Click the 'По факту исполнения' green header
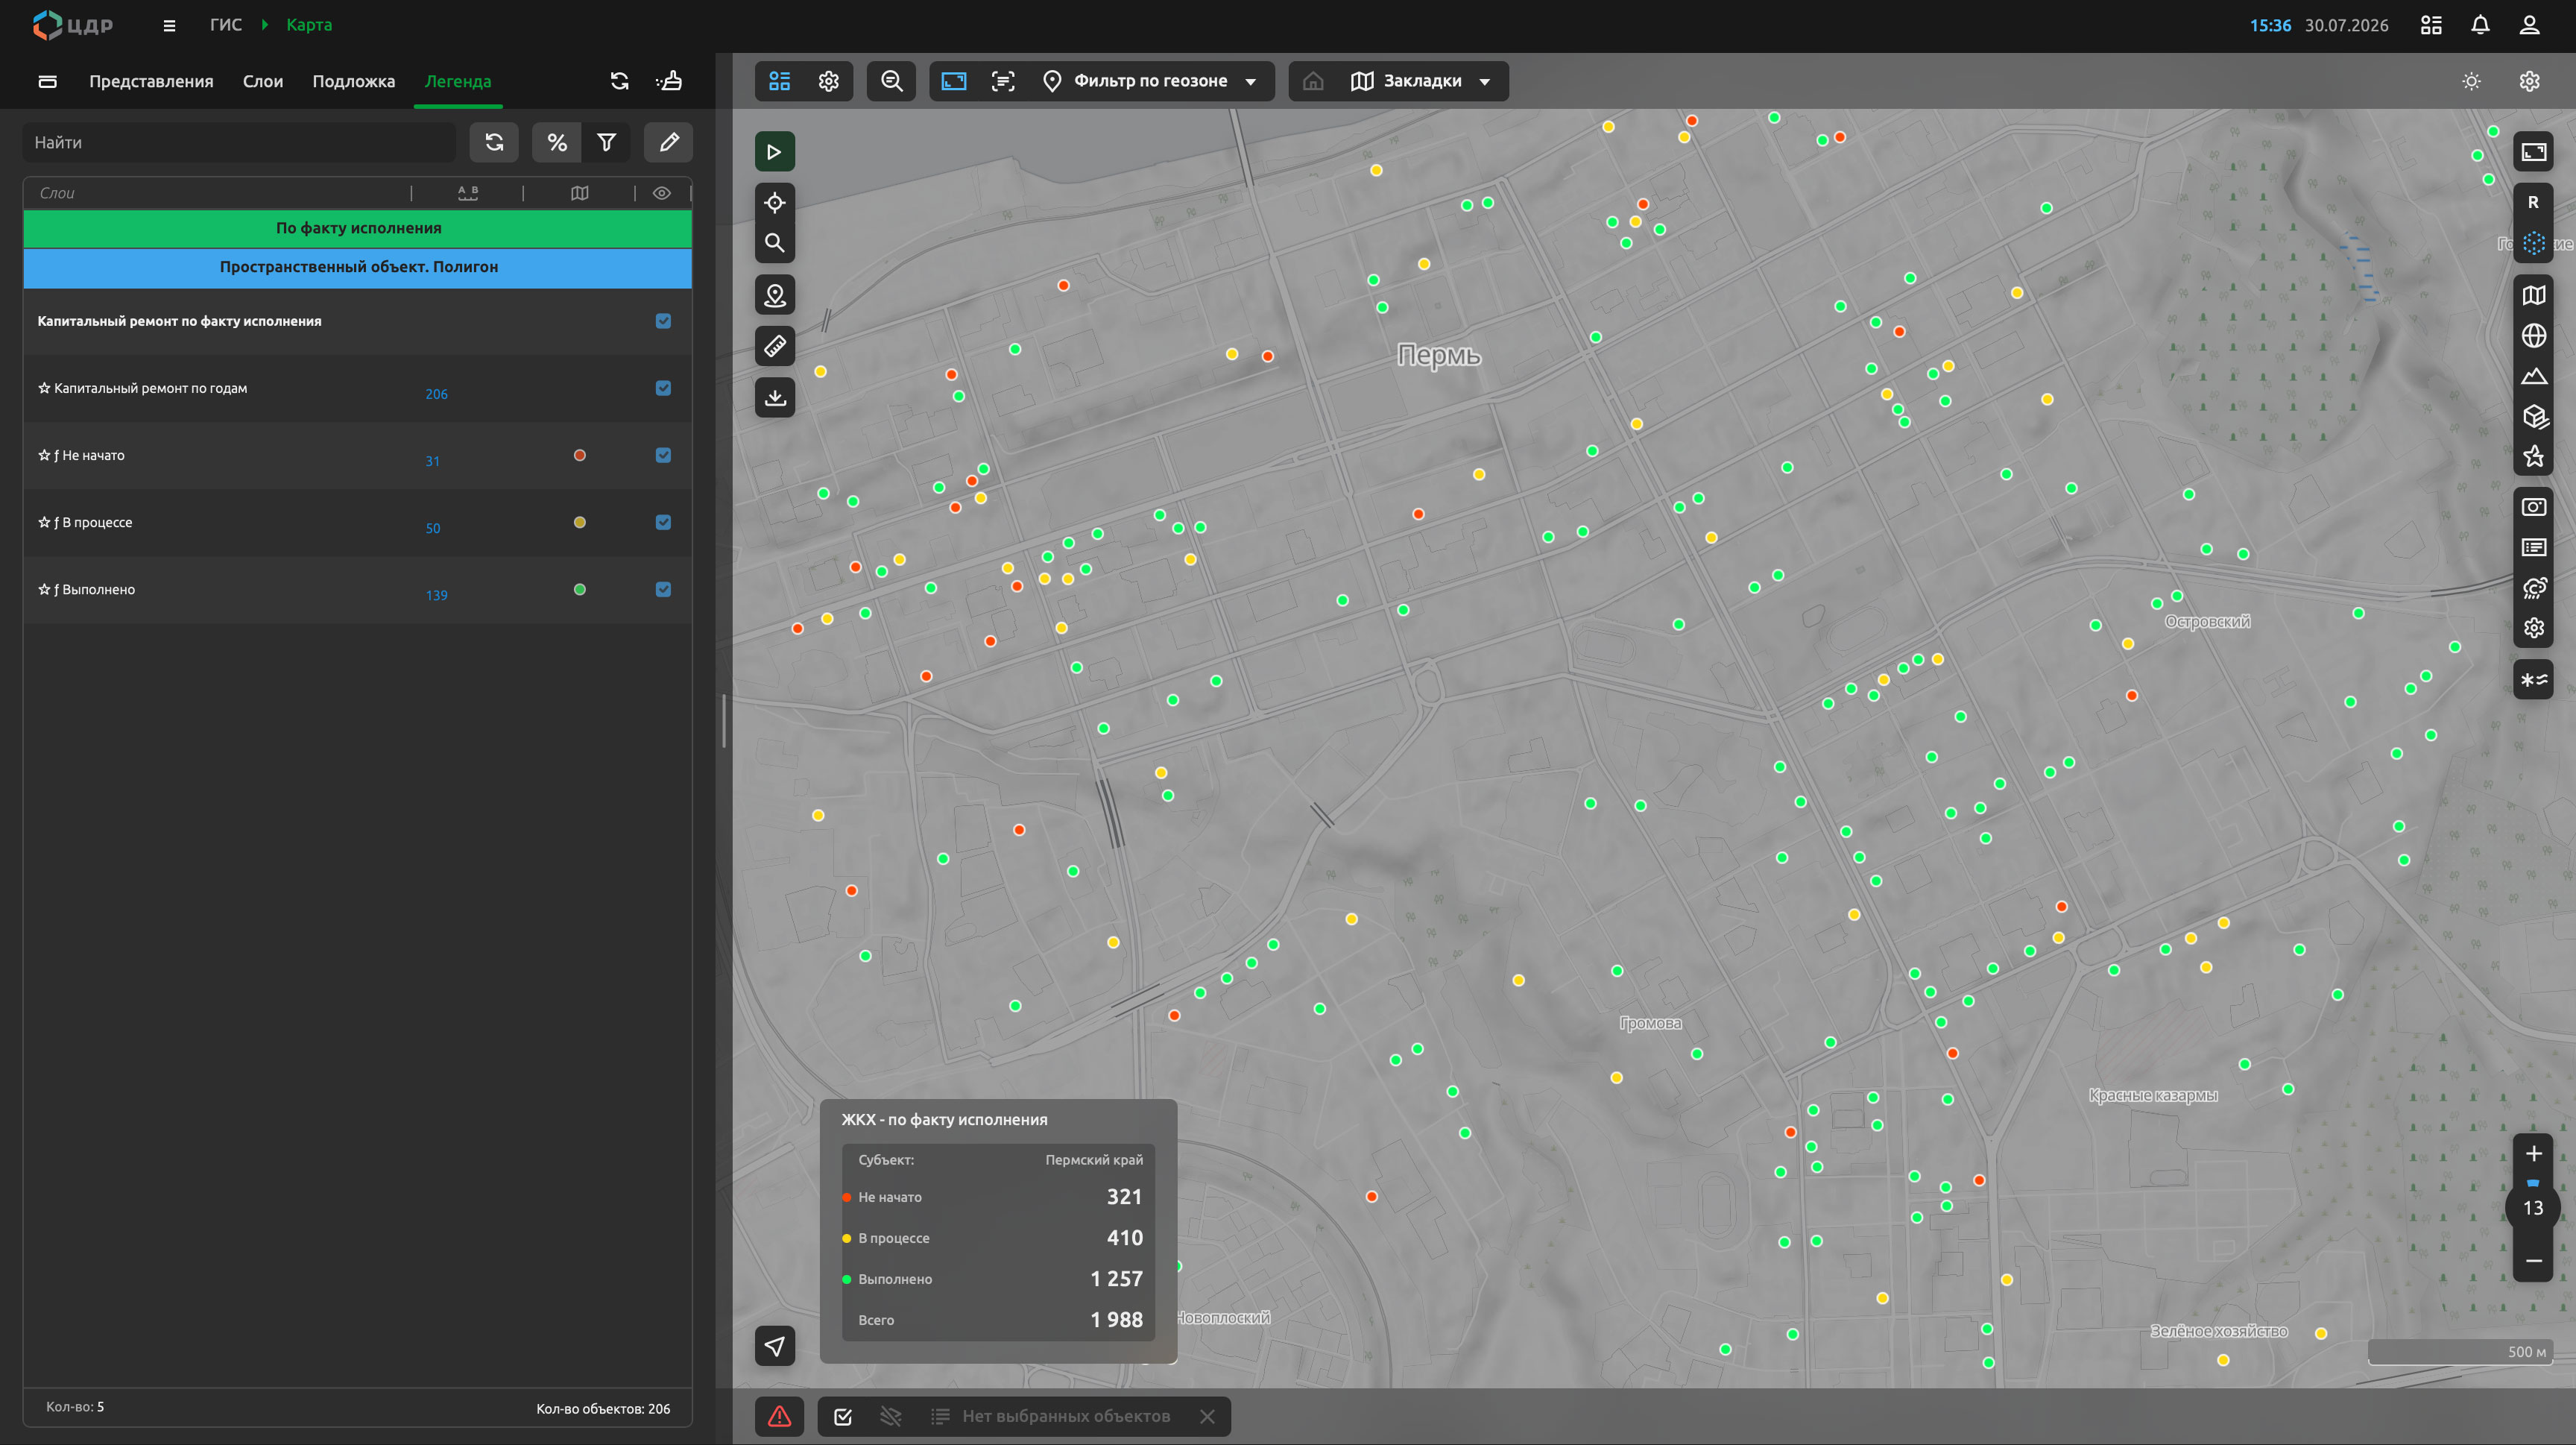Image resolution: width=2576 pixels, height=1445 pixels. [x=358, y=228]
